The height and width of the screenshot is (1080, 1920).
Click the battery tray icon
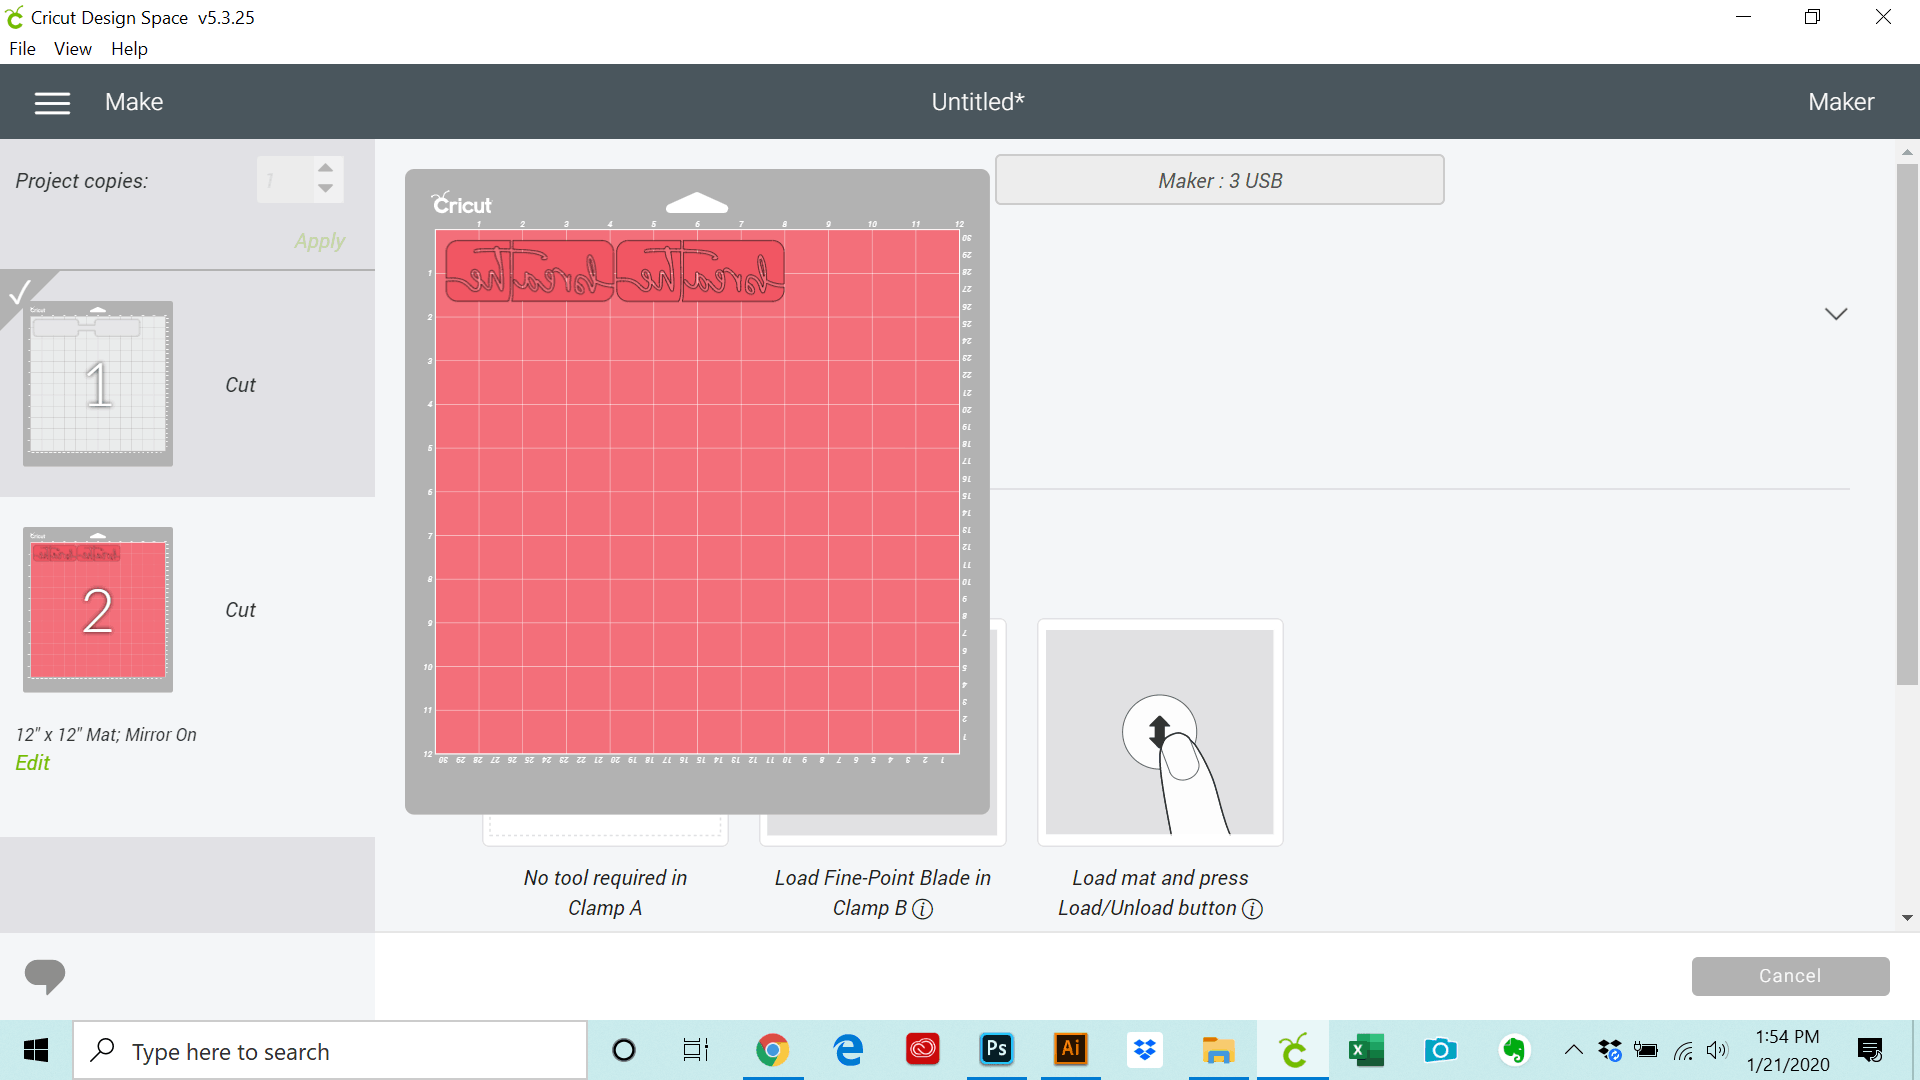1646,1050
